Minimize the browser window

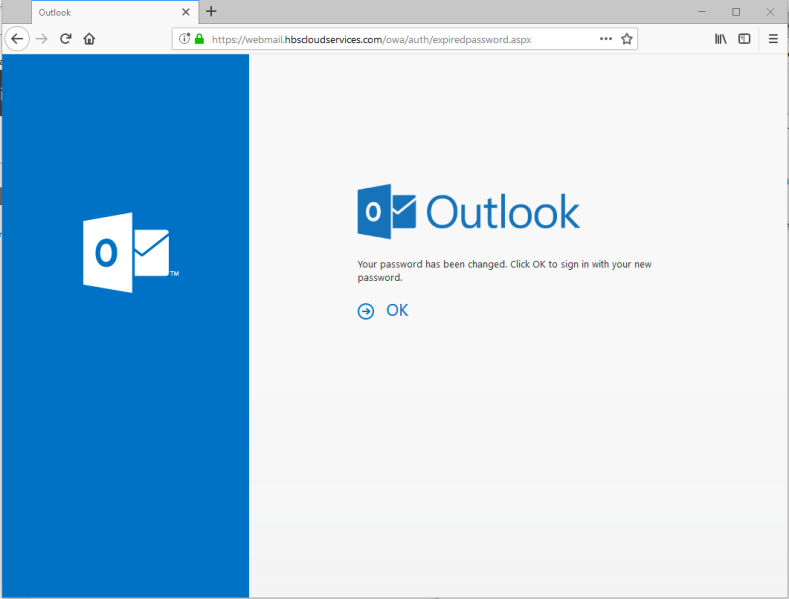pos(702,12)
